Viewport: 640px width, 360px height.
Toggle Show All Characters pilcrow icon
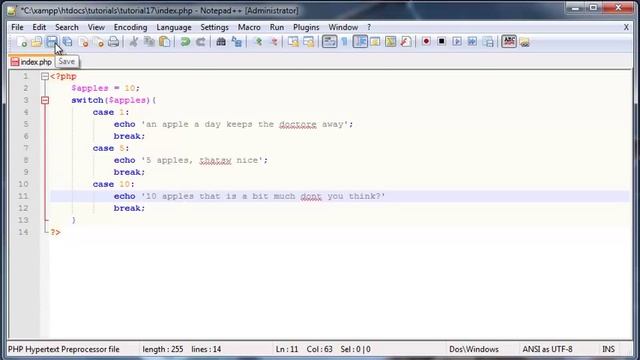(344, 42)
